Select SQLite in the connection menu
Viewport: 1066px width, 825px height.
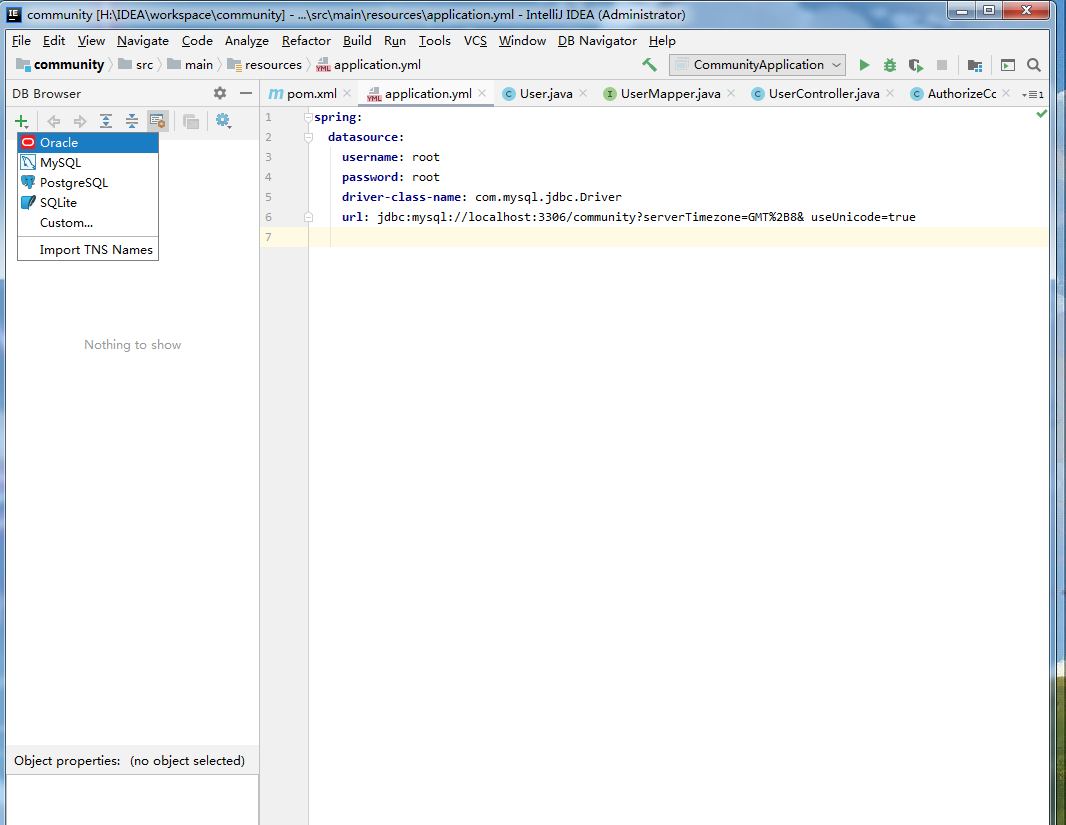coord(88,203)
